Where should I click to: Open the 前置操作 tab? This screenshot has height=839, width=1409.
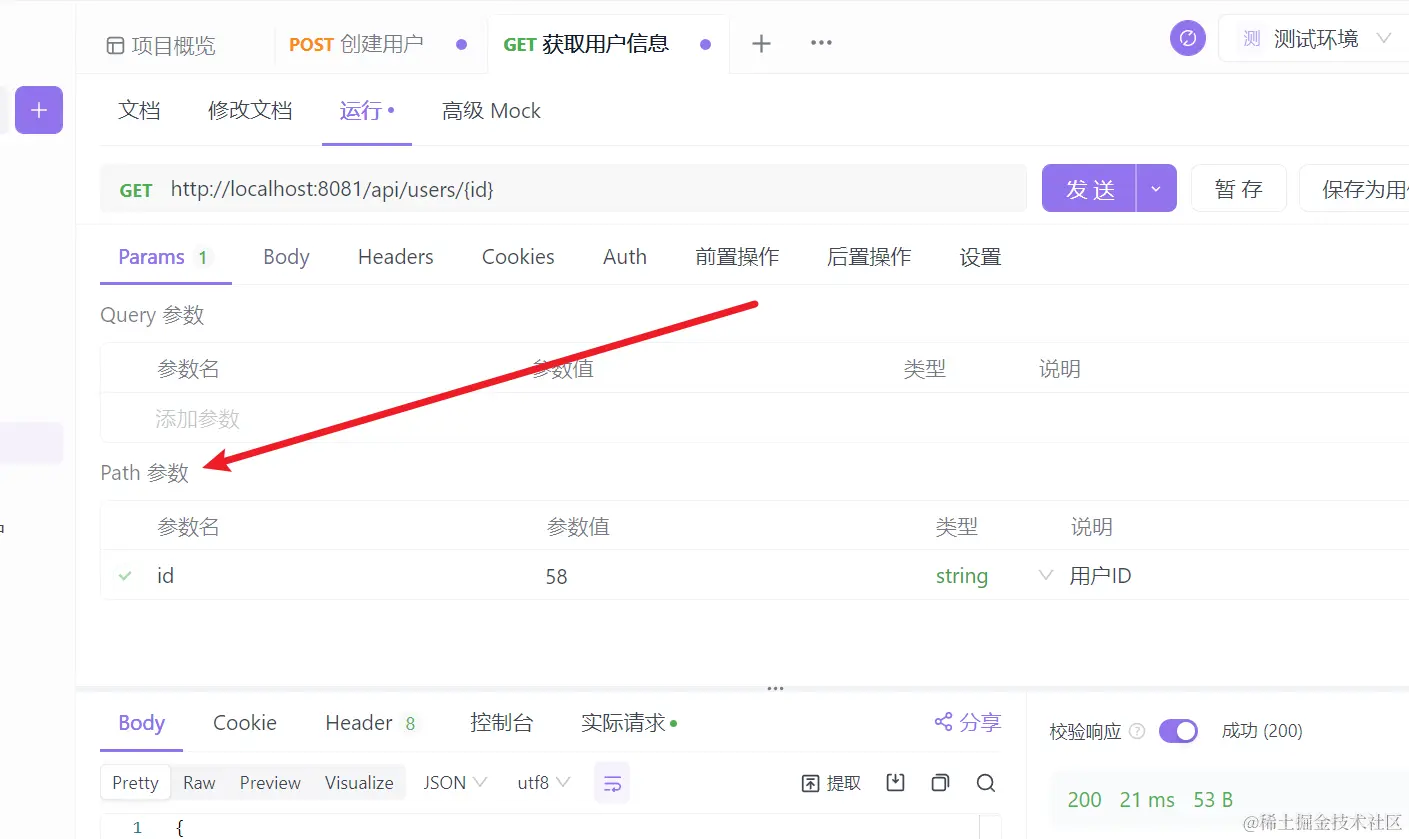pyautogui.click(x=737, y=257)
